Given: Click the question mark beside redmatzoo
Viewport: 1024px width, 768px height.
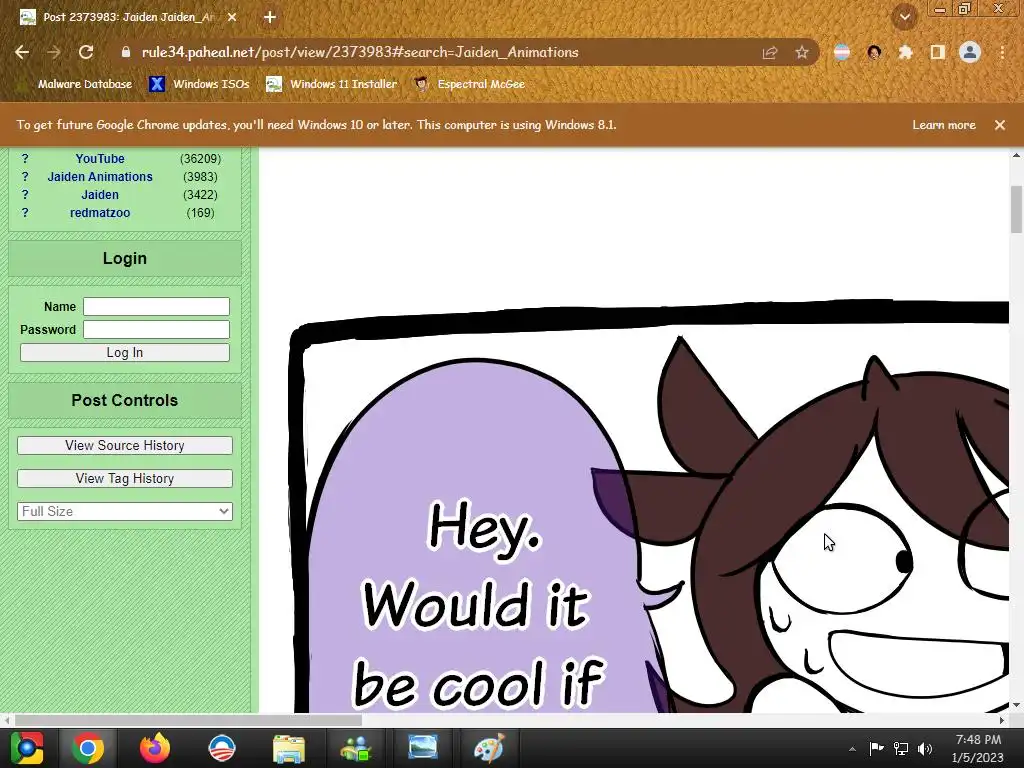Looking at the screenshot, I should 25,213.
